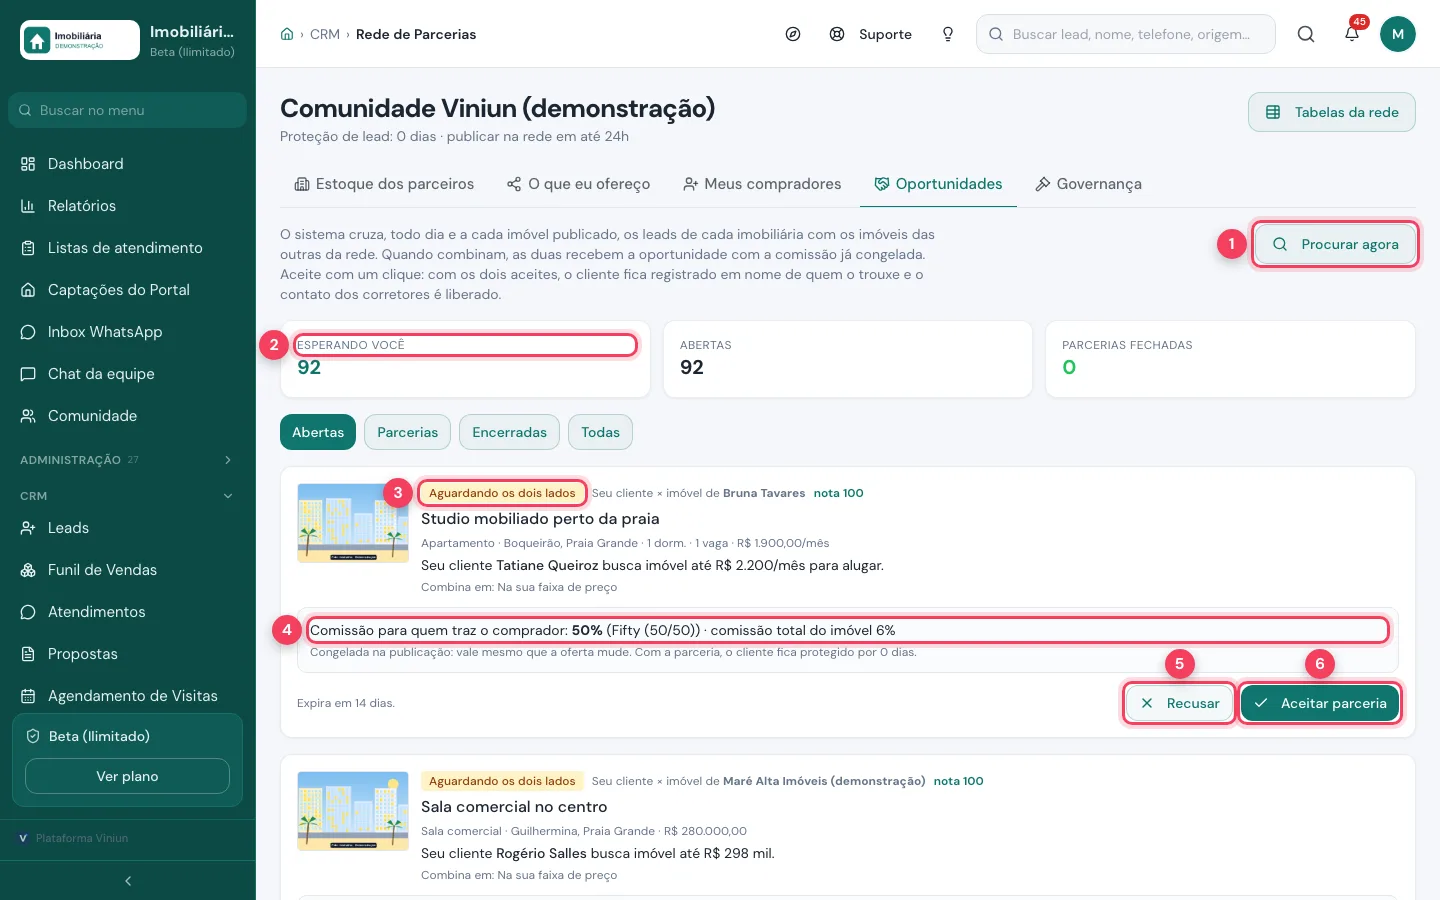Open the user avatar M menu

1398,34
